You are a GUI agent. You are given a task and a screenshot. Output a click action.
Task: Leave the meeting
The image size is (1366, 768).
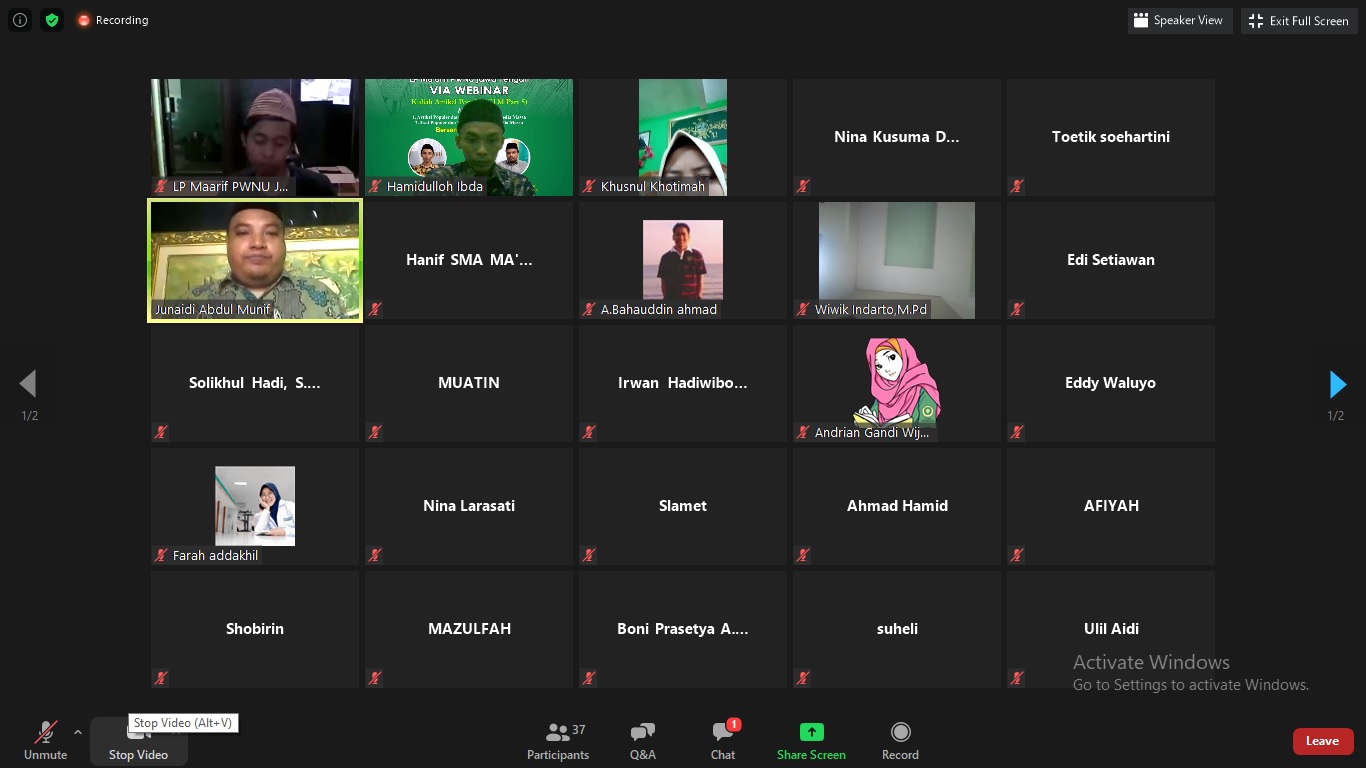click(1322, 741)
